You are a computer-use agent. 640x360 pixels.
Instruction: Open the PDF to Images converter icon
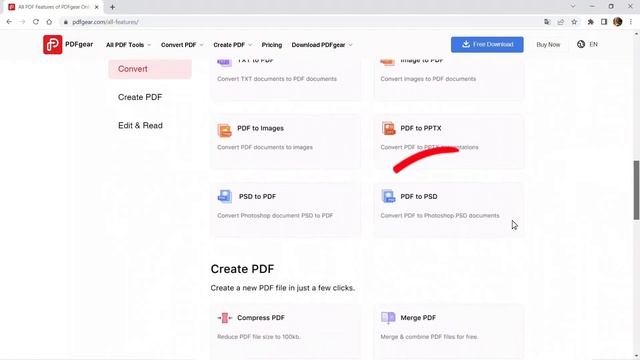[x=224, y=130]
